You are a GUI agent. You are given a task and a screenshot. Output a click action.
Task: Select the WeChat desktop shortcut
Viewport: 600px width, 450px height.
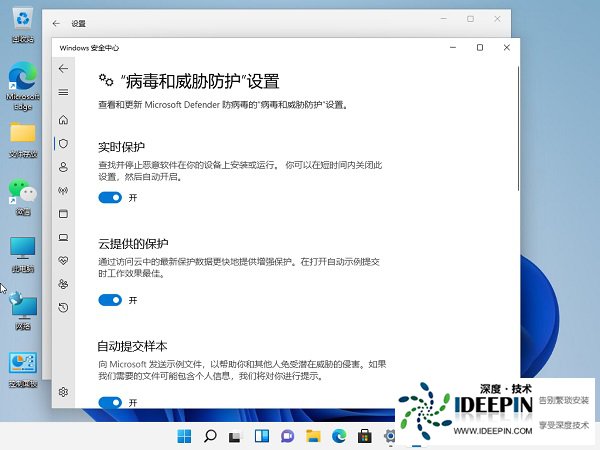(x=23, y=197)
